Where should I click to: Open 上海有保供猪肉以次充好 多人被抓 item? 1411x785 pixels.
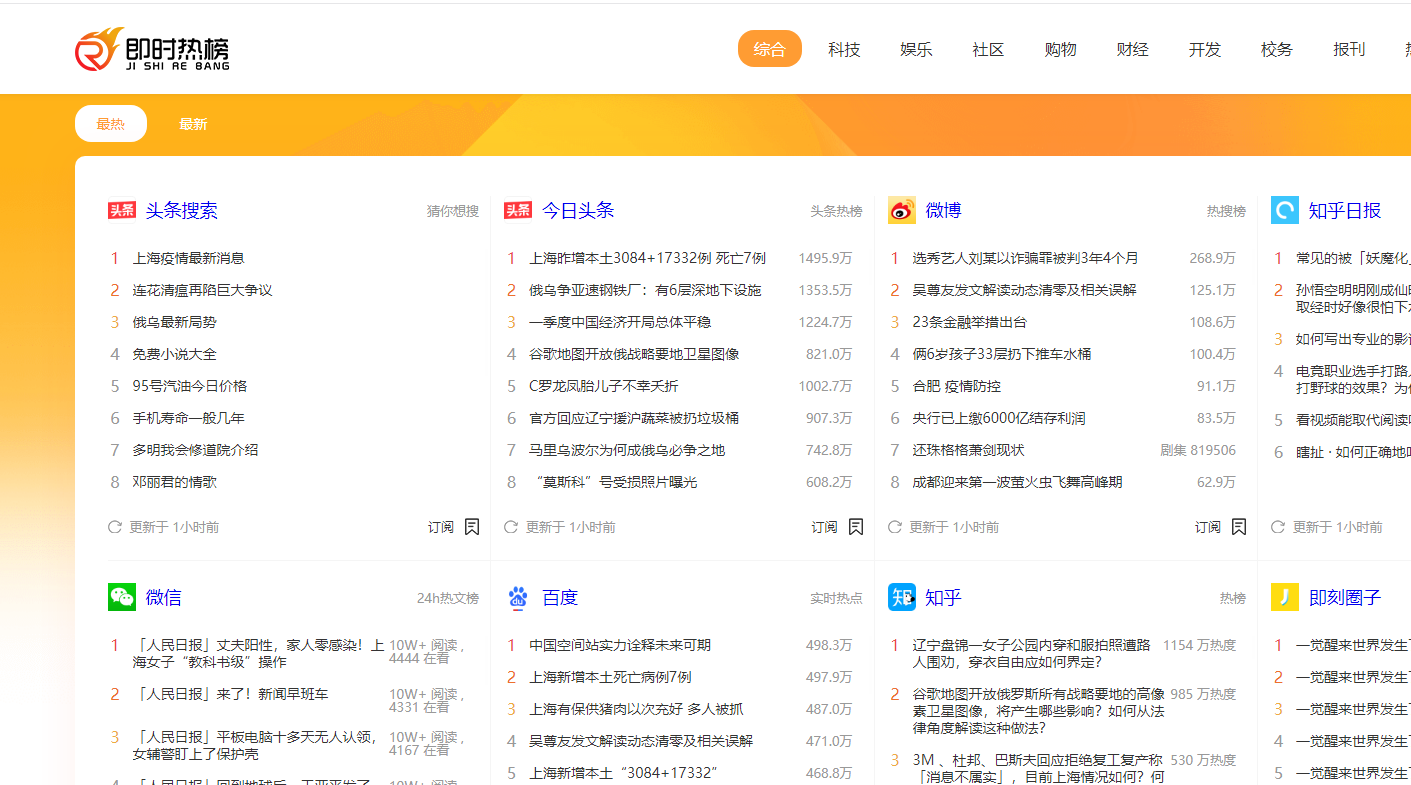click(x=636, y=709)
